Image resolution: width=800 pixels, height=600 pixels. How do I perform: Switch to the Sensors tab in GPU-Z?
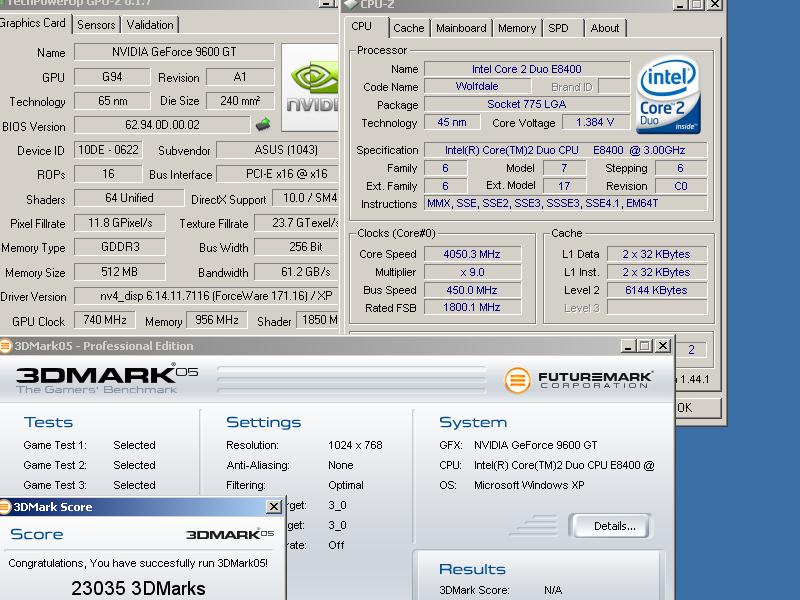click(96, 24)
